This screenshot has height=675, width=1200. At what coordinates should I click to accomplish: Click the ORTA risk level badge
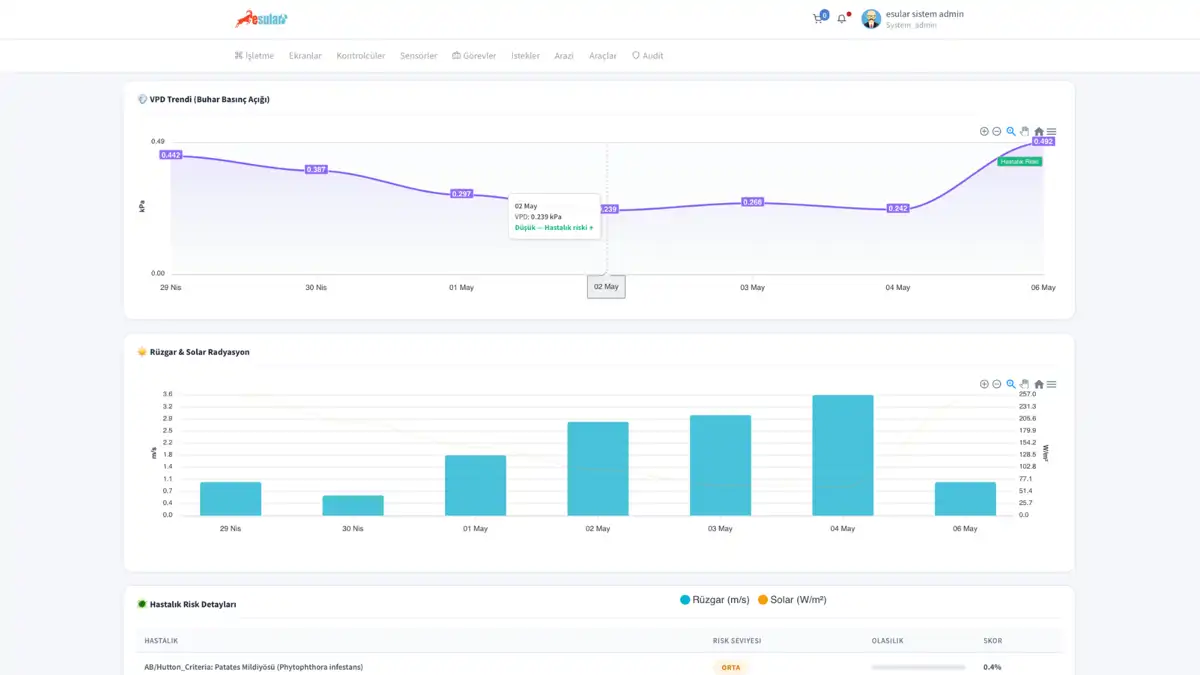(x=731, y=667)
